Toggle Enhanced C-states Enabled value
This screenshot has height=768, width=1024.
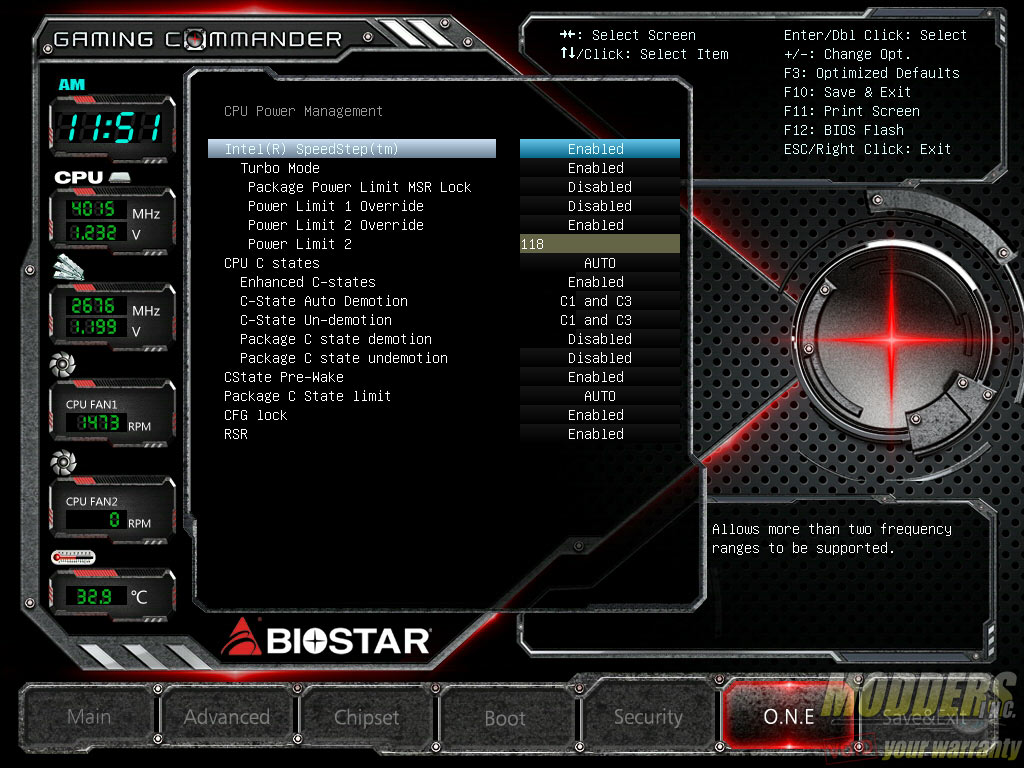(600, 281)
